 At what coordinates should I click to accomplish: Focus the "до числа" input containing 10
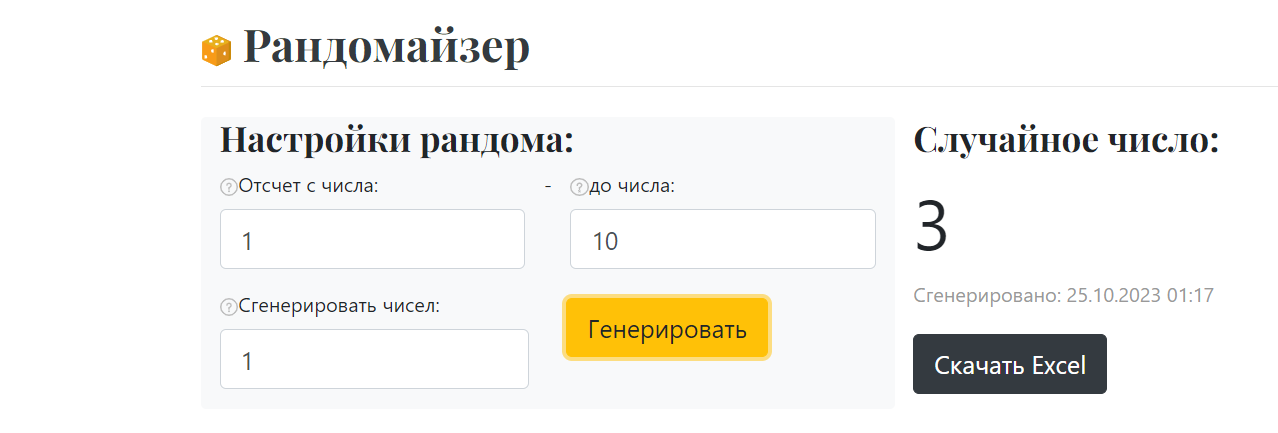[x=723, y=239]
